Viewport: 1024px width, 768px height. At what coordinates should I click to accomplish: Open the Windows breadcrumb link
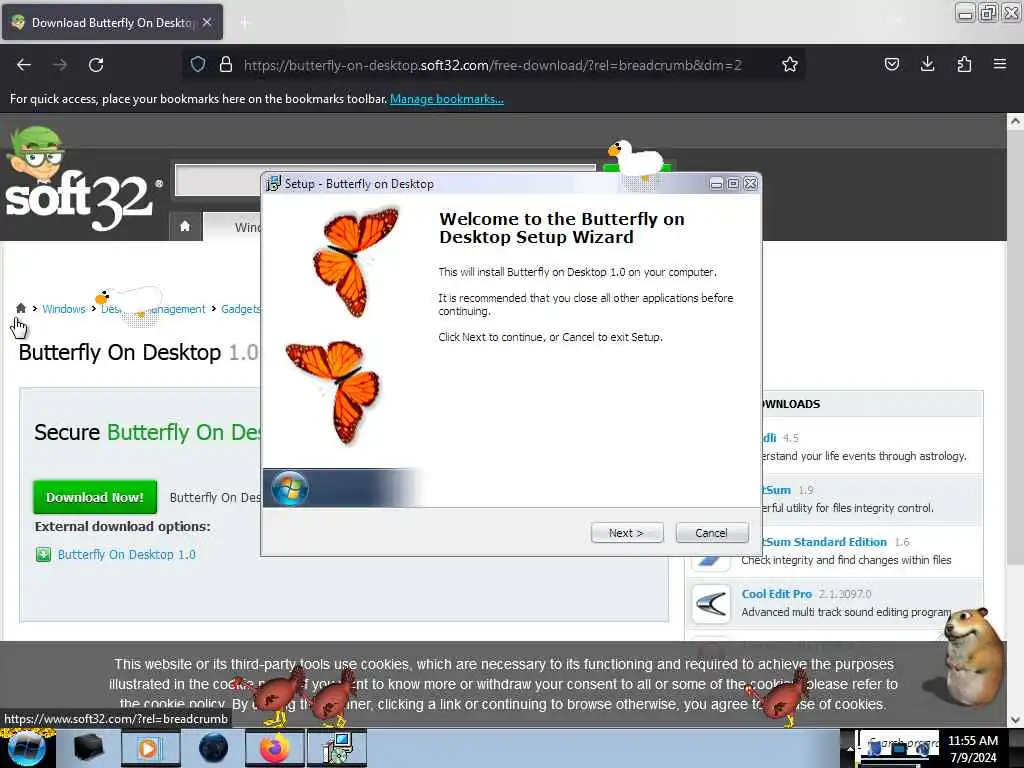64,309
